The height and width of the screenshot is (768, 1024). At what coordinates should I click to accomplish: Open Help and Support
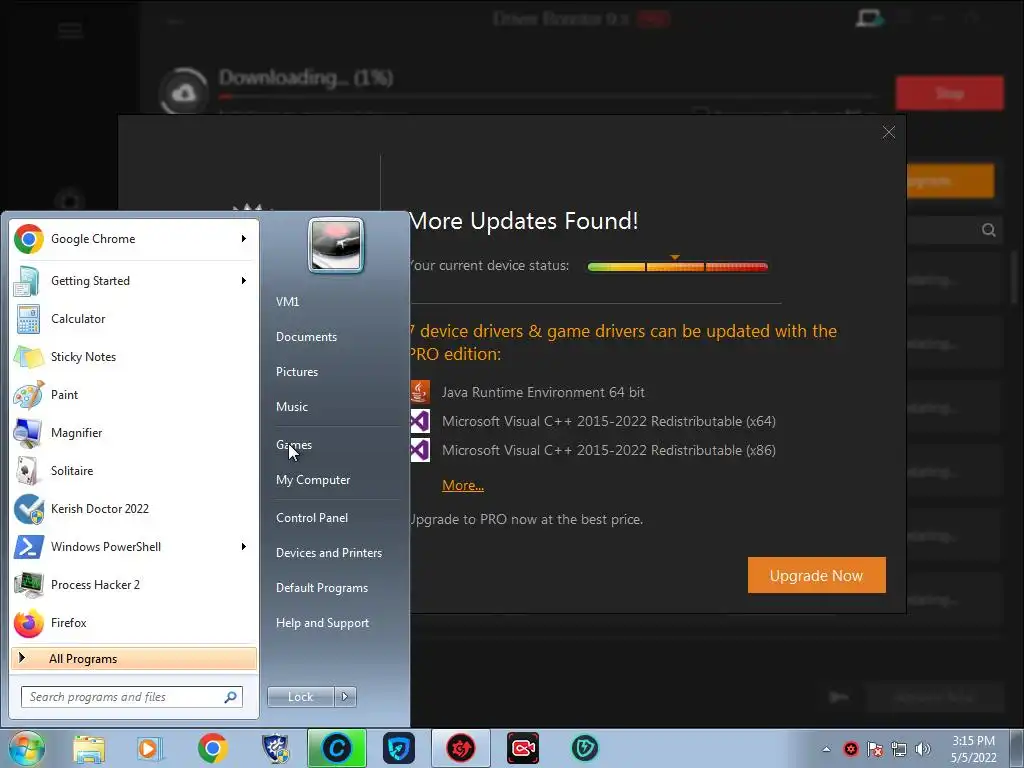click(x=323, y=623)
